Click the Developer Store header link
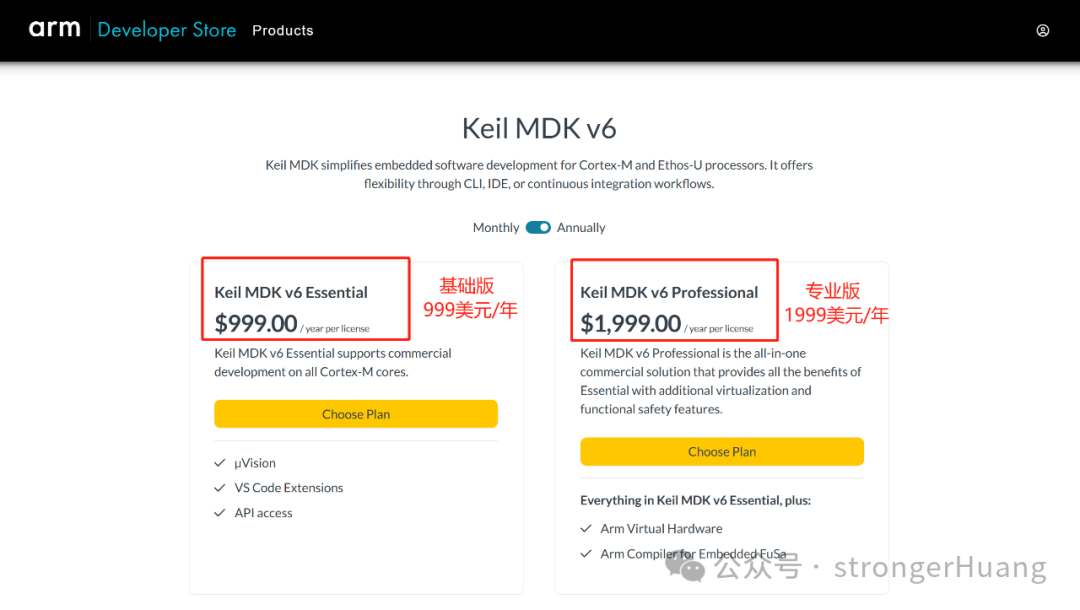 click(166, 29)
